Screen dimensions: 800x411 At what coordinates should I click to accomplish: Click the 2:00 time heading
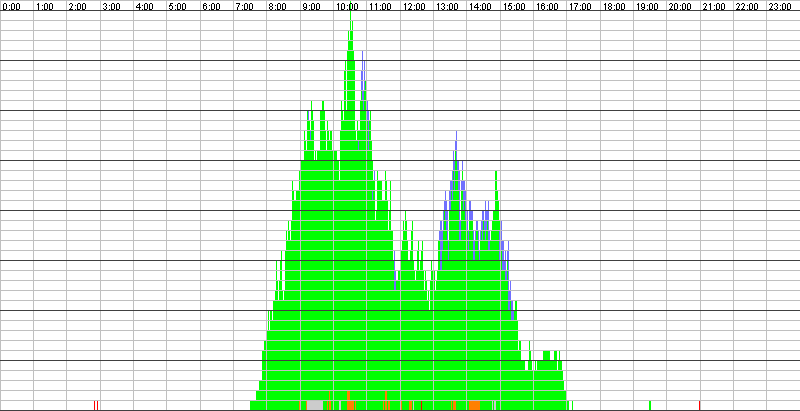coord(78,7)
